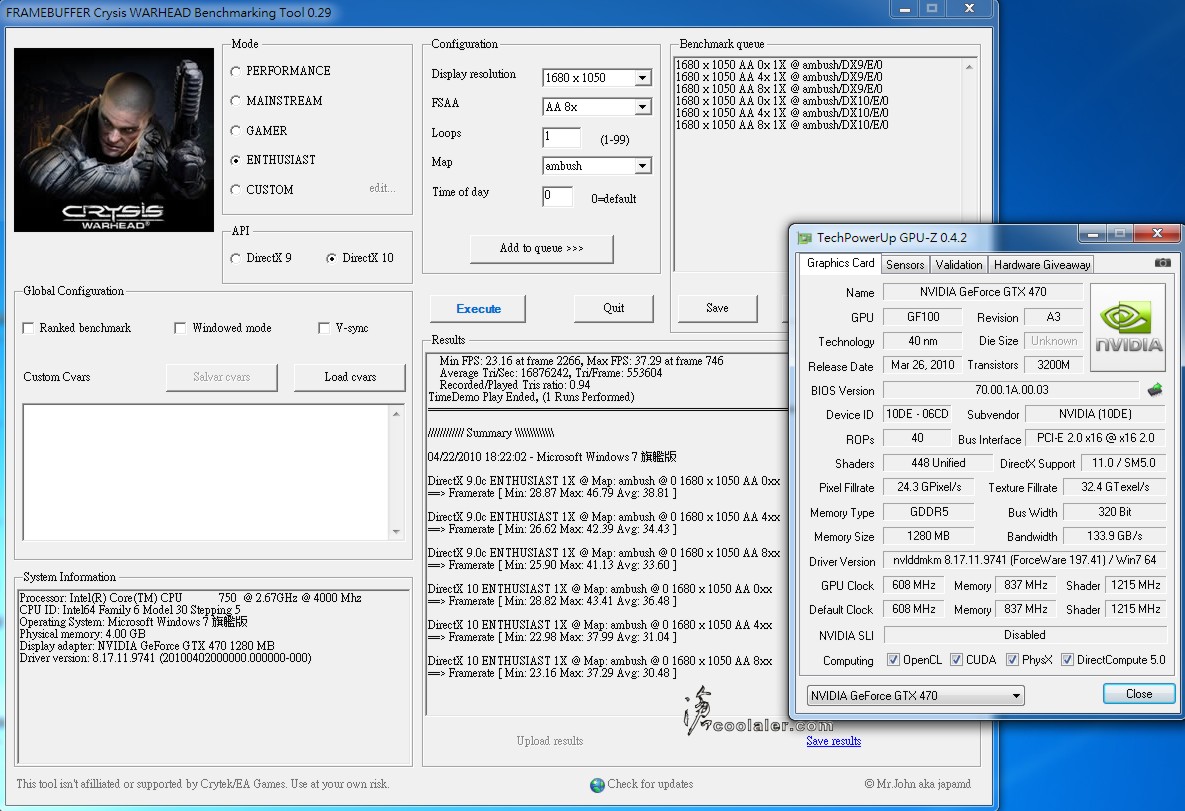Click the Quit button
The width and height of the screenshot is (1185, 811).
click(614, 308)
